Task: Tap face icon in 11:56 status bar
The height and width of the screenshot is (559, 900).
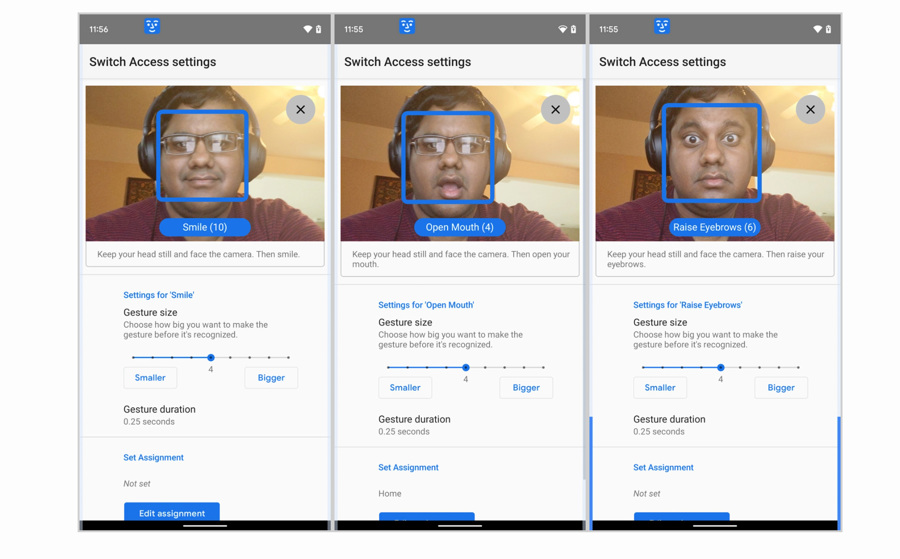Action: 152,26
